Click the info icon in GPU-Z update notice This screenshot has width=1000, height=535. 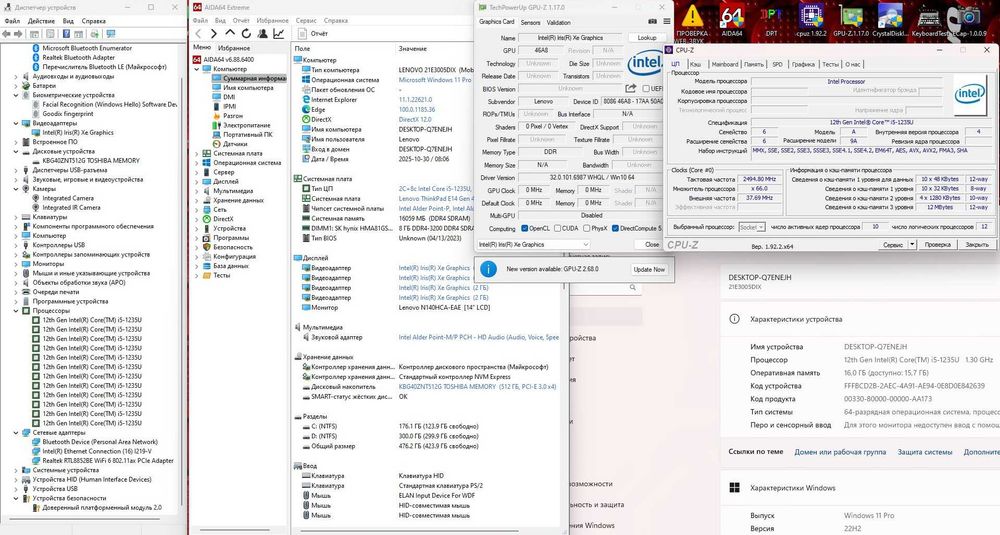coord(489,269)
